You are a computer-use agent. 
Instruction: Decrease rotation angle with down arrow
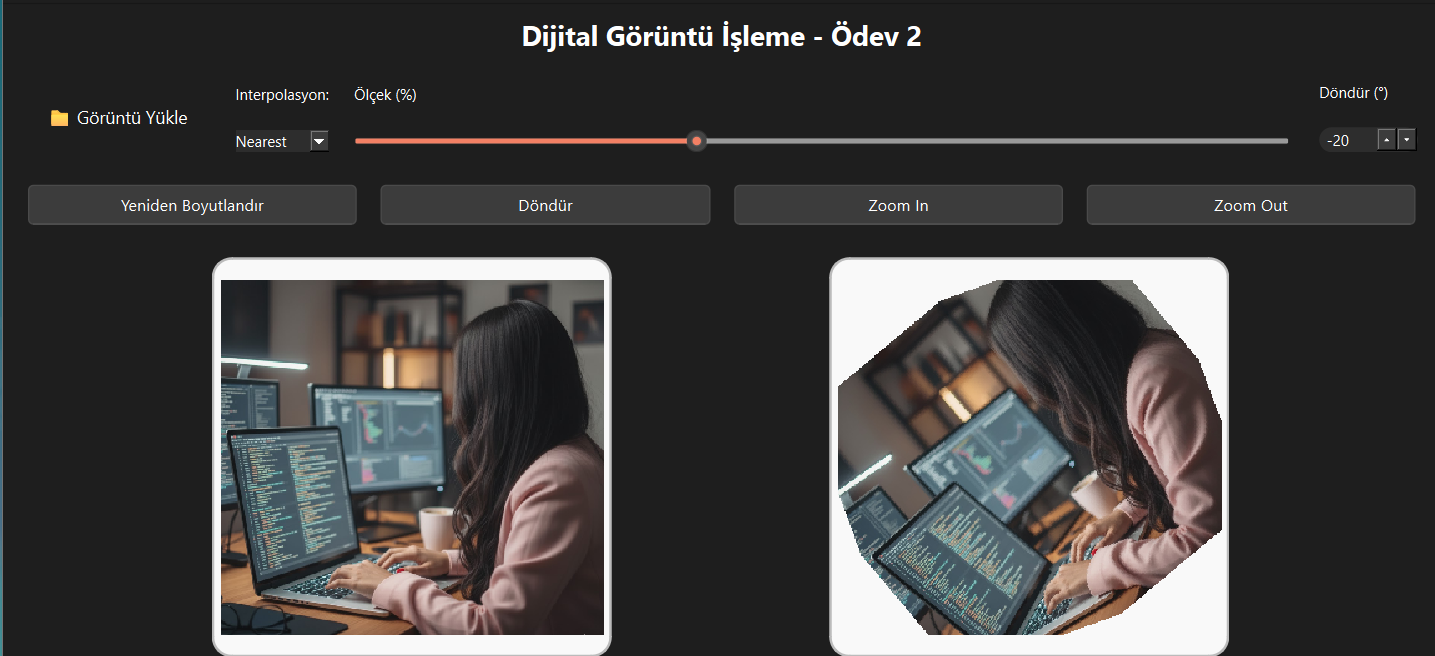[x=1406, y=140]
